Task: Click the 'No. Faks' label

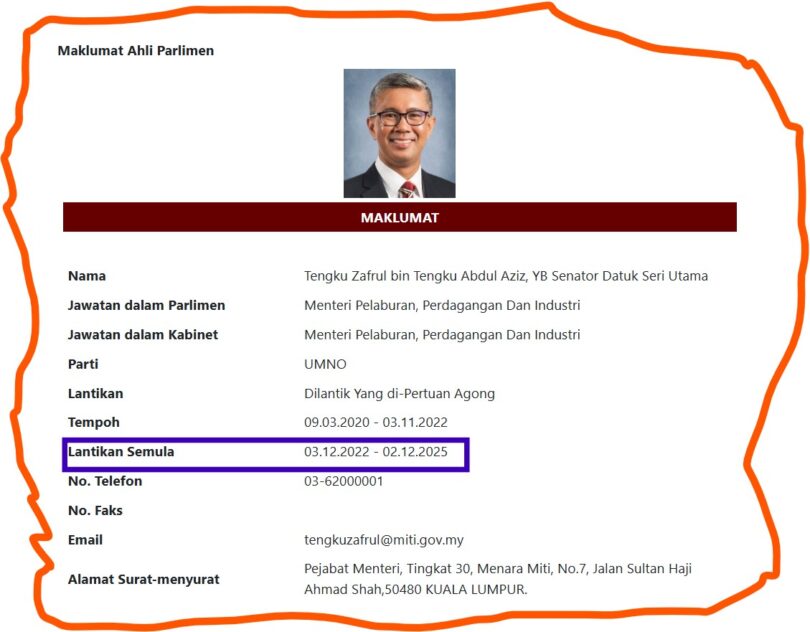Action: [95, 510]
